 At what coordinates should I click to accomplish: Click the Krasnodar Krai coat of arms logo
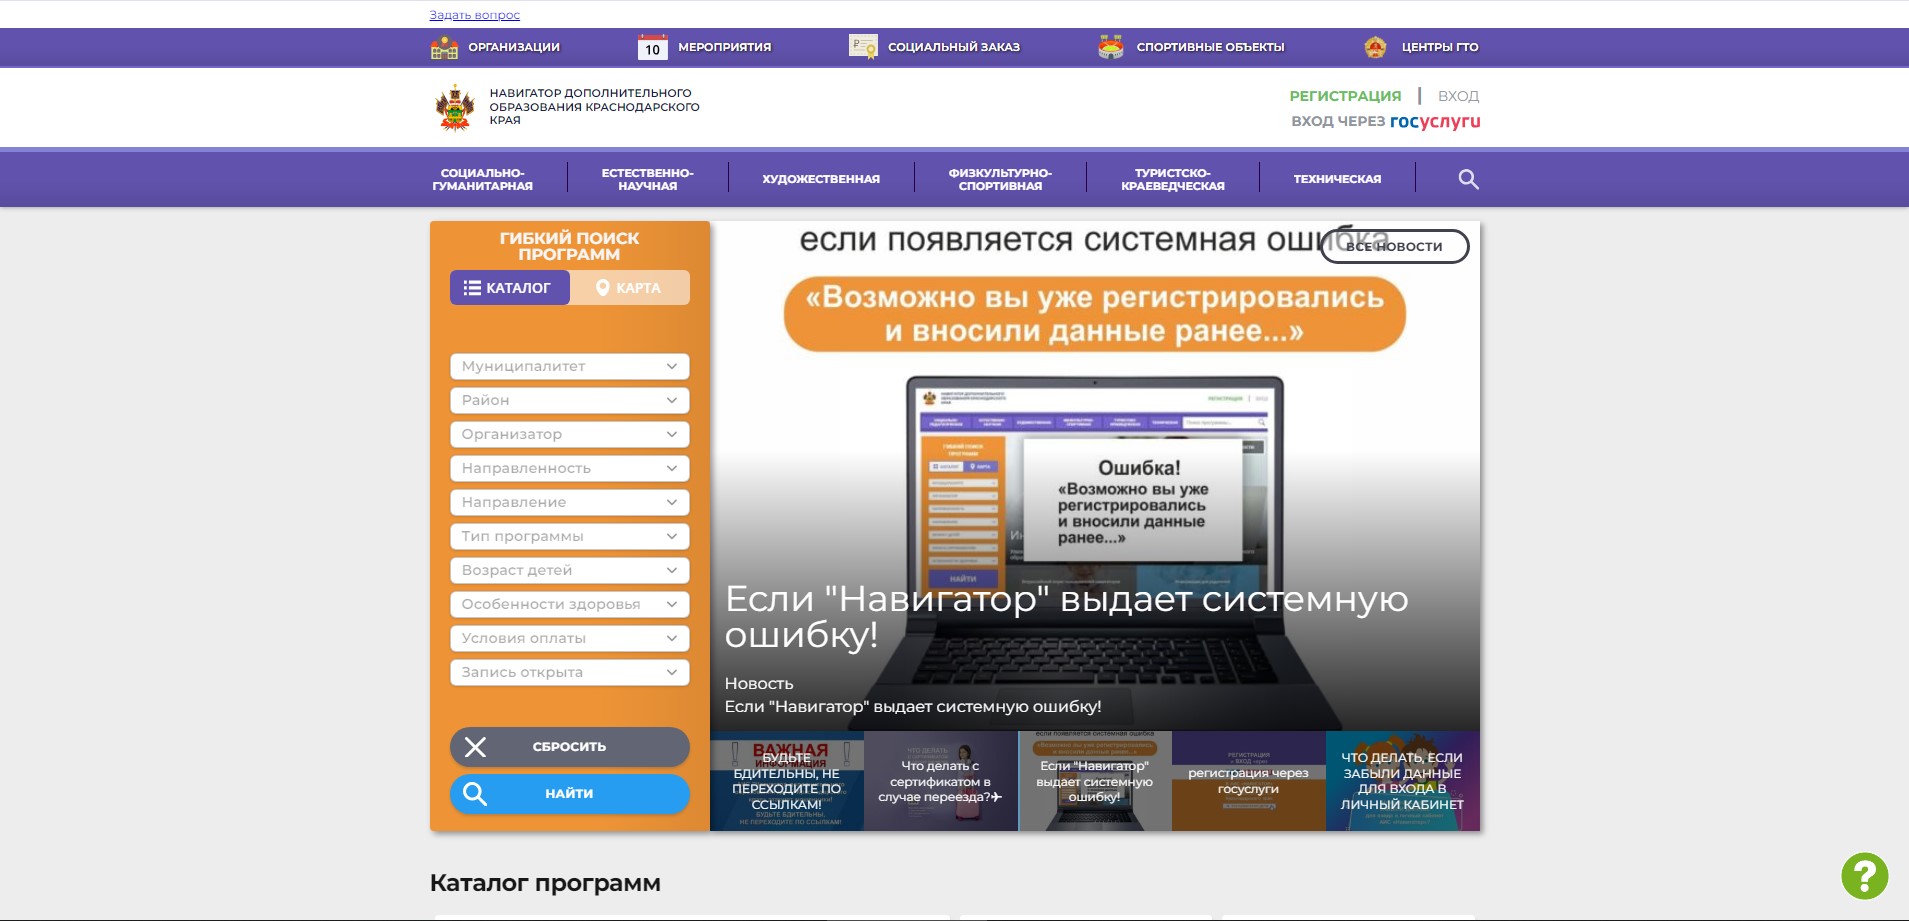(455, 107)
